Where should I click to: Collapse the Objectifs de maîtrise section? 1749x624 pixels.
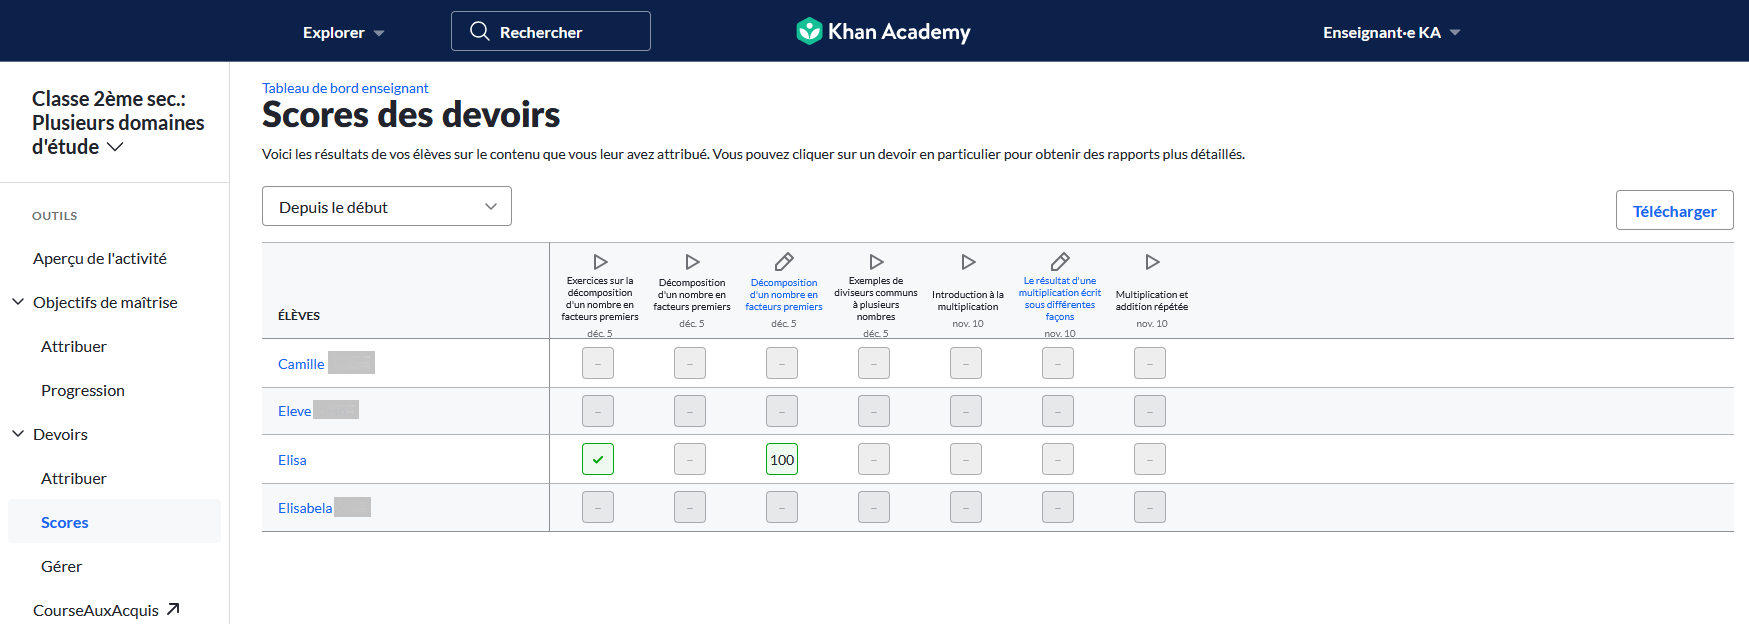coord(18,301)
